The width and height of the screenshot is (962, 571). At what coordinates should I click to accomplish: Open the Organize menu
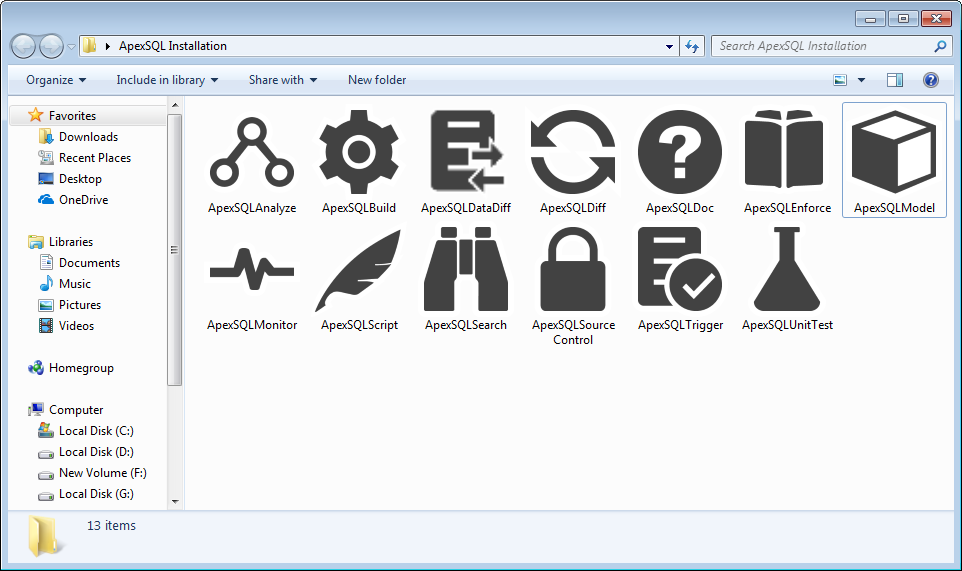pyautogui.click(x=56, y=80)
